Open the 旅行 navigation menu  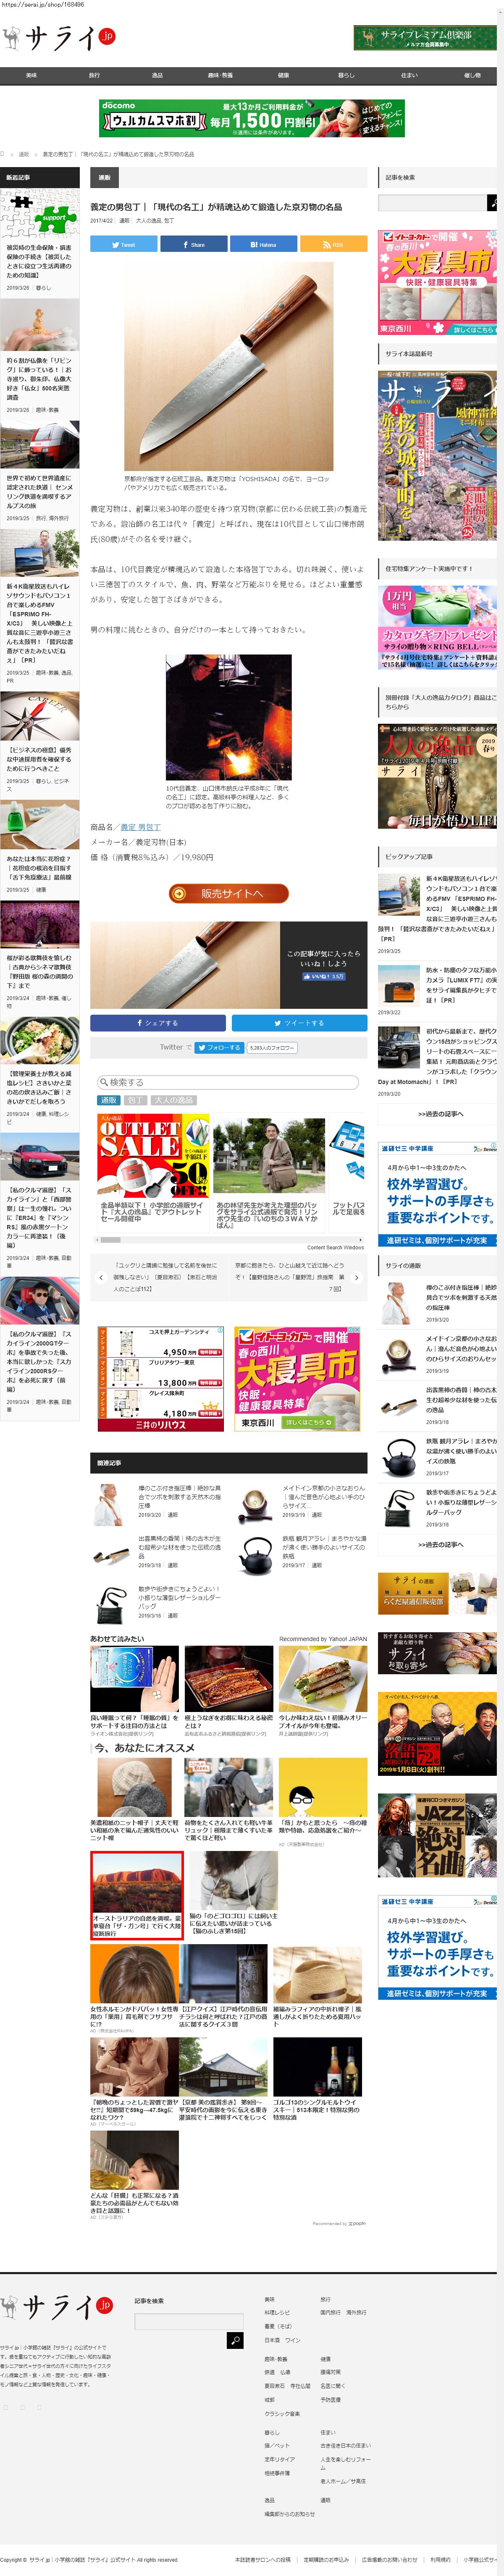coord(94,75)
